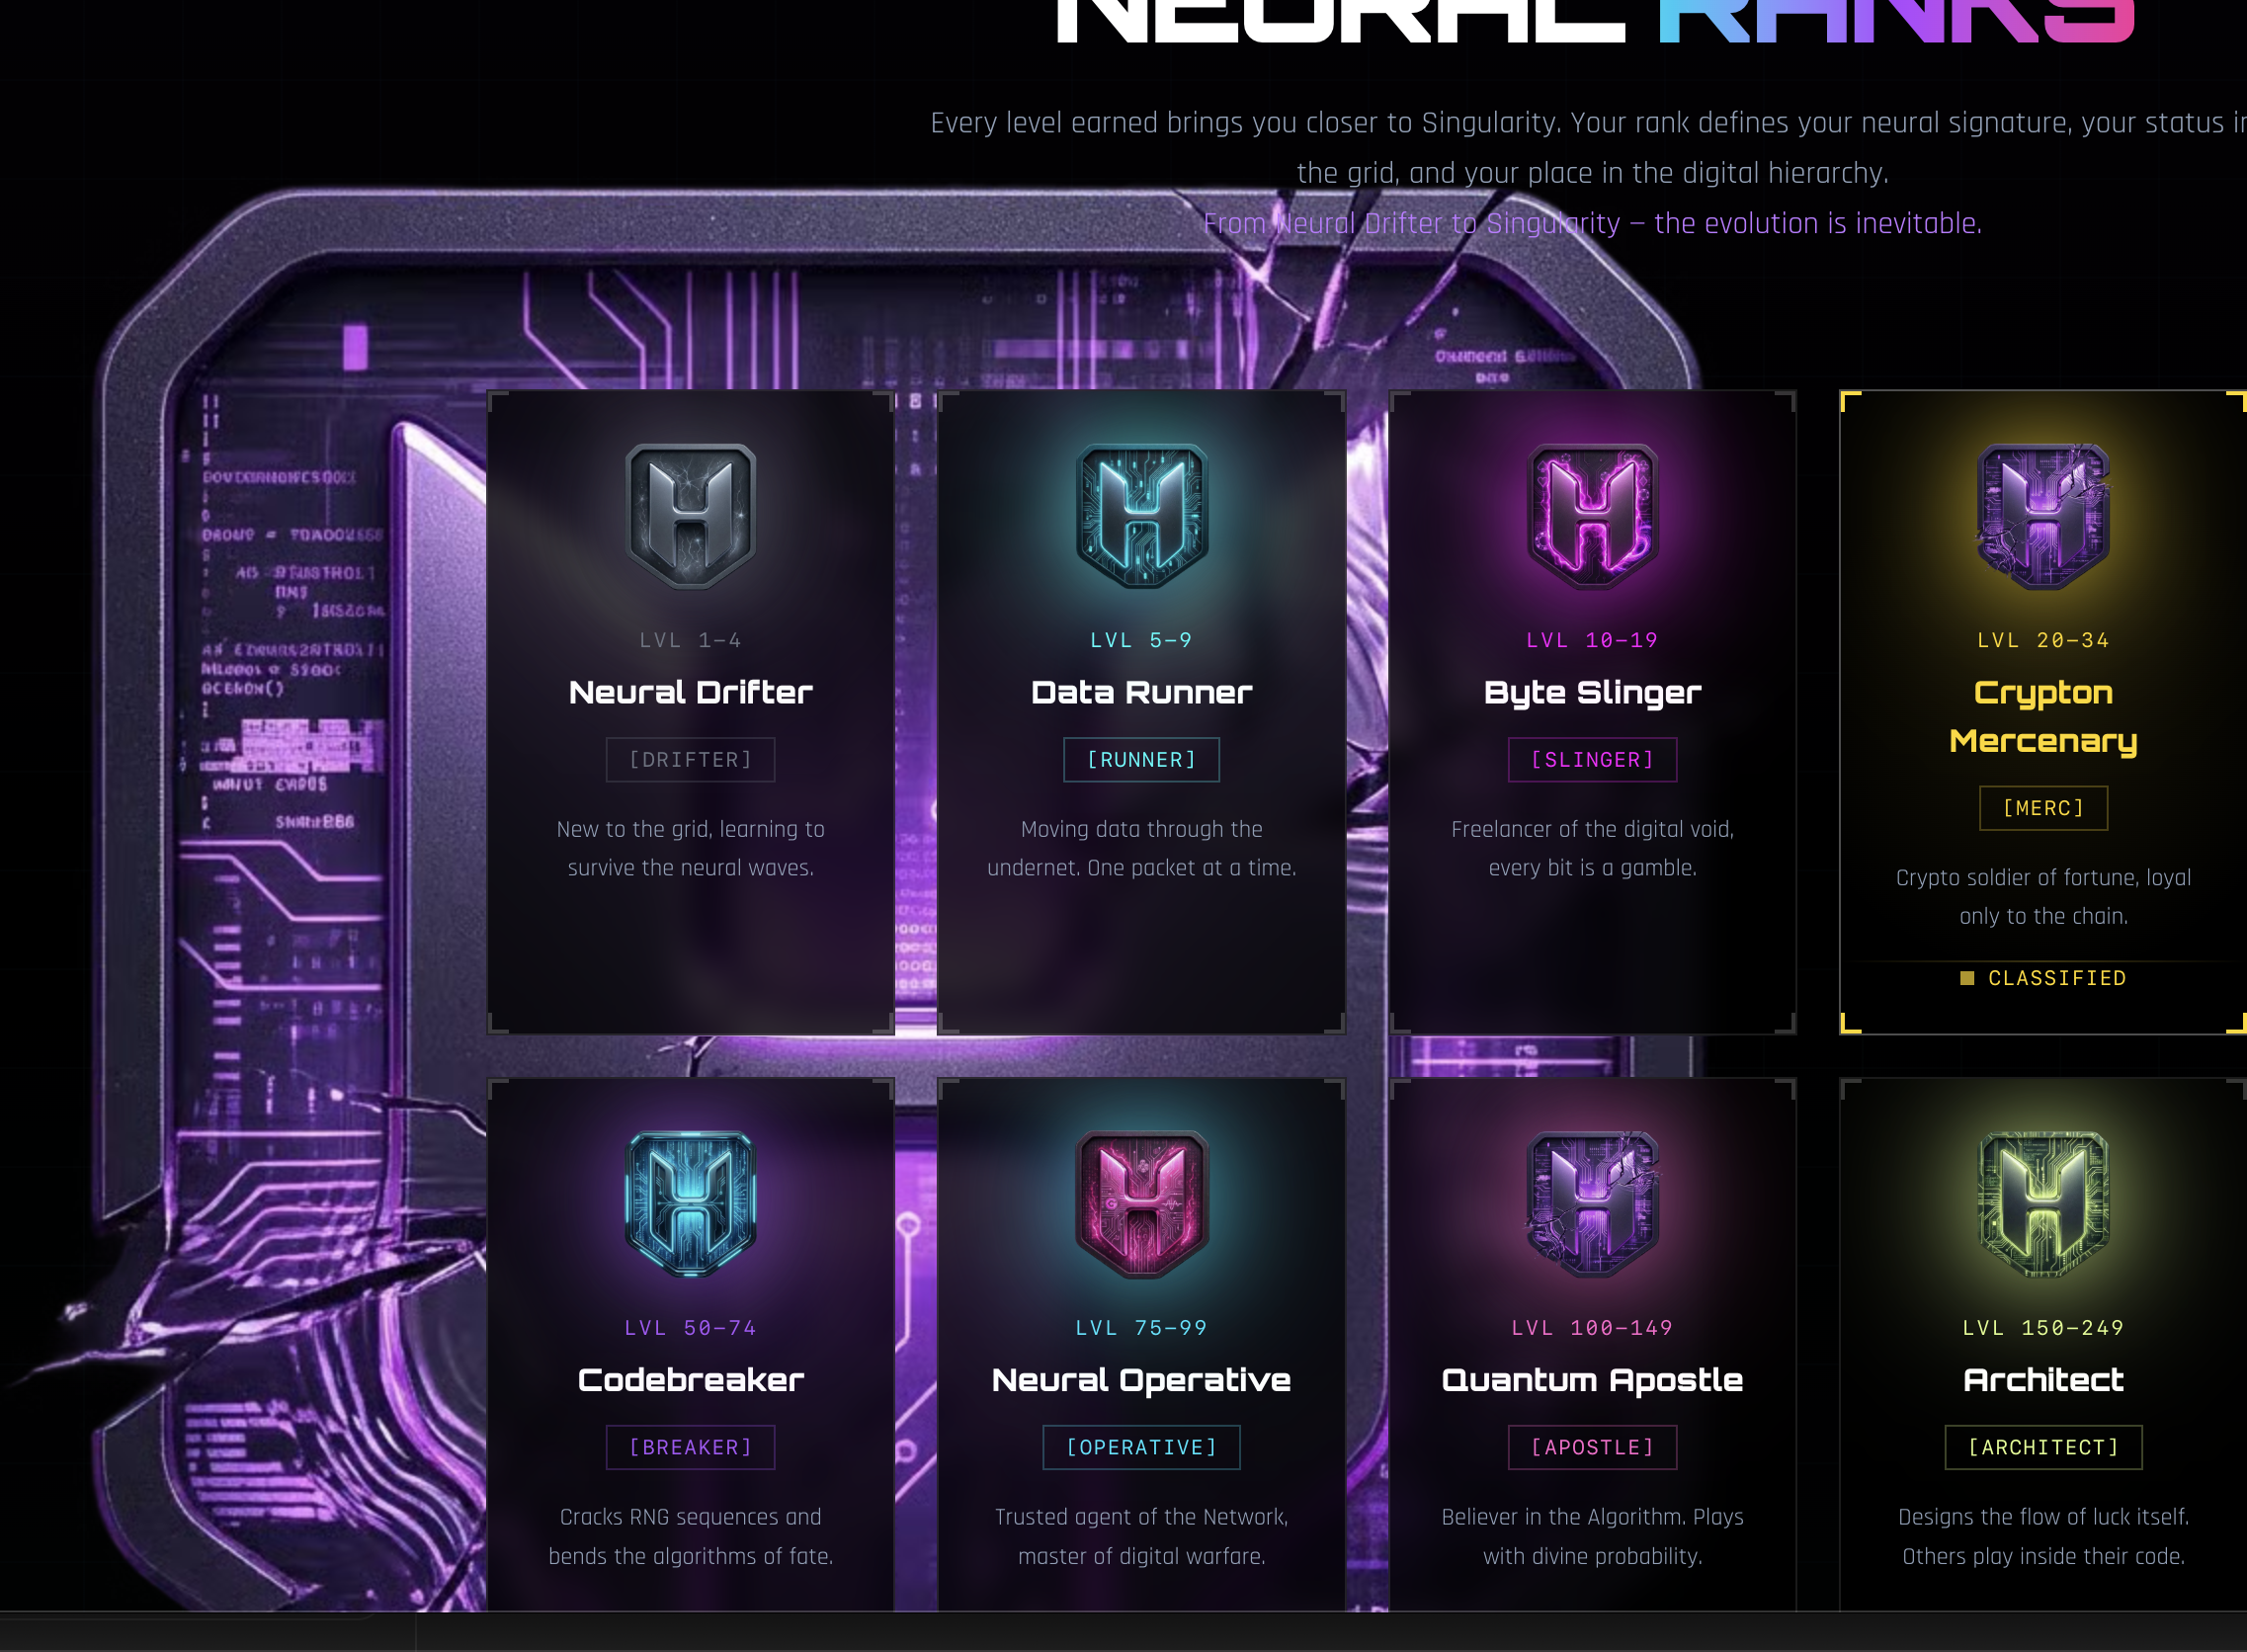Select the [RUNNER] tag label
Screen dimensions: 2247x1652
pyautogui.click(x=1141, y=760)
